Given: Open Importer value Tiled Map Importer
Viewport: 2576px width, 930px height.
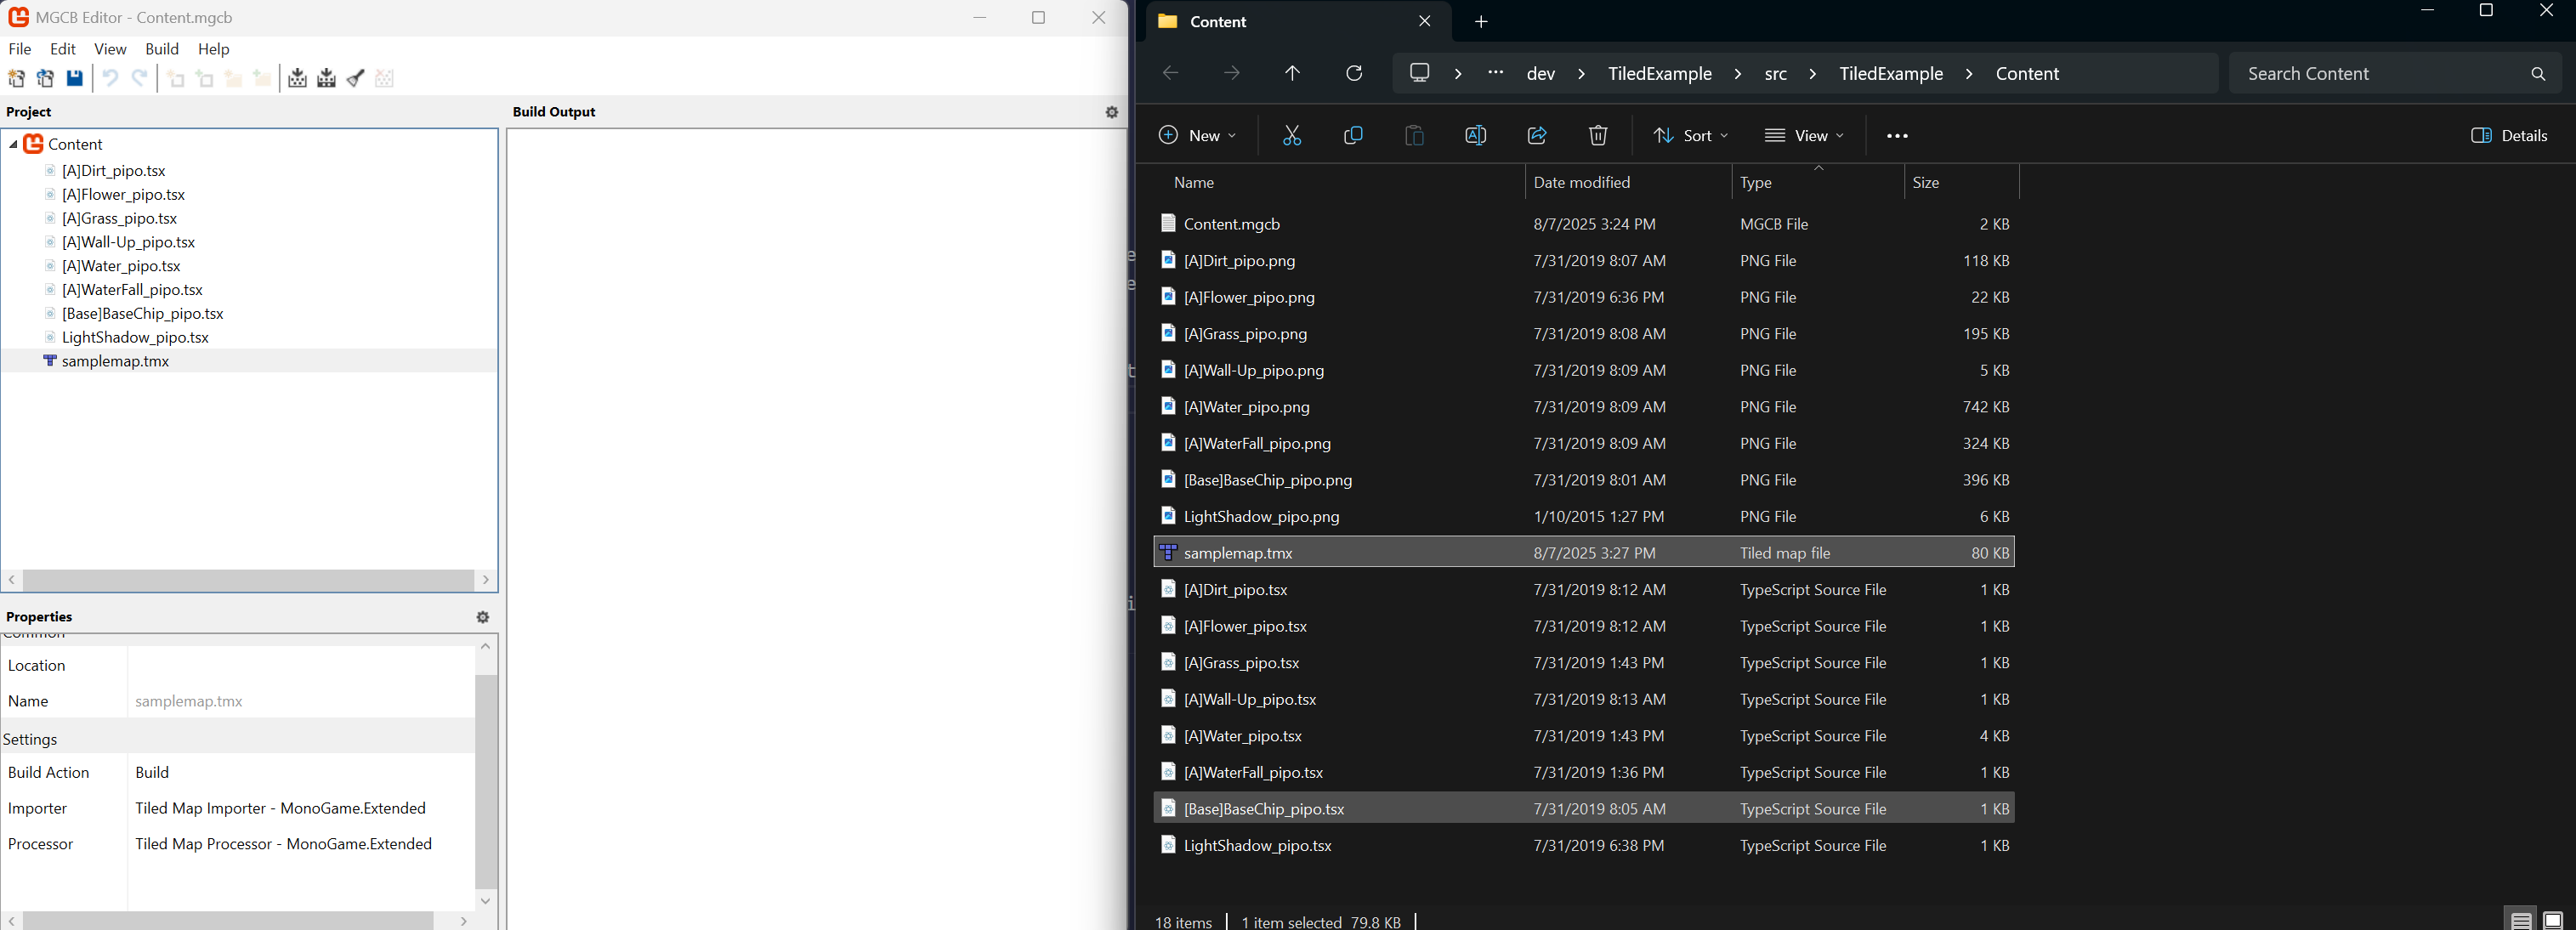Looking at the screenshot, I should (300, 808).
